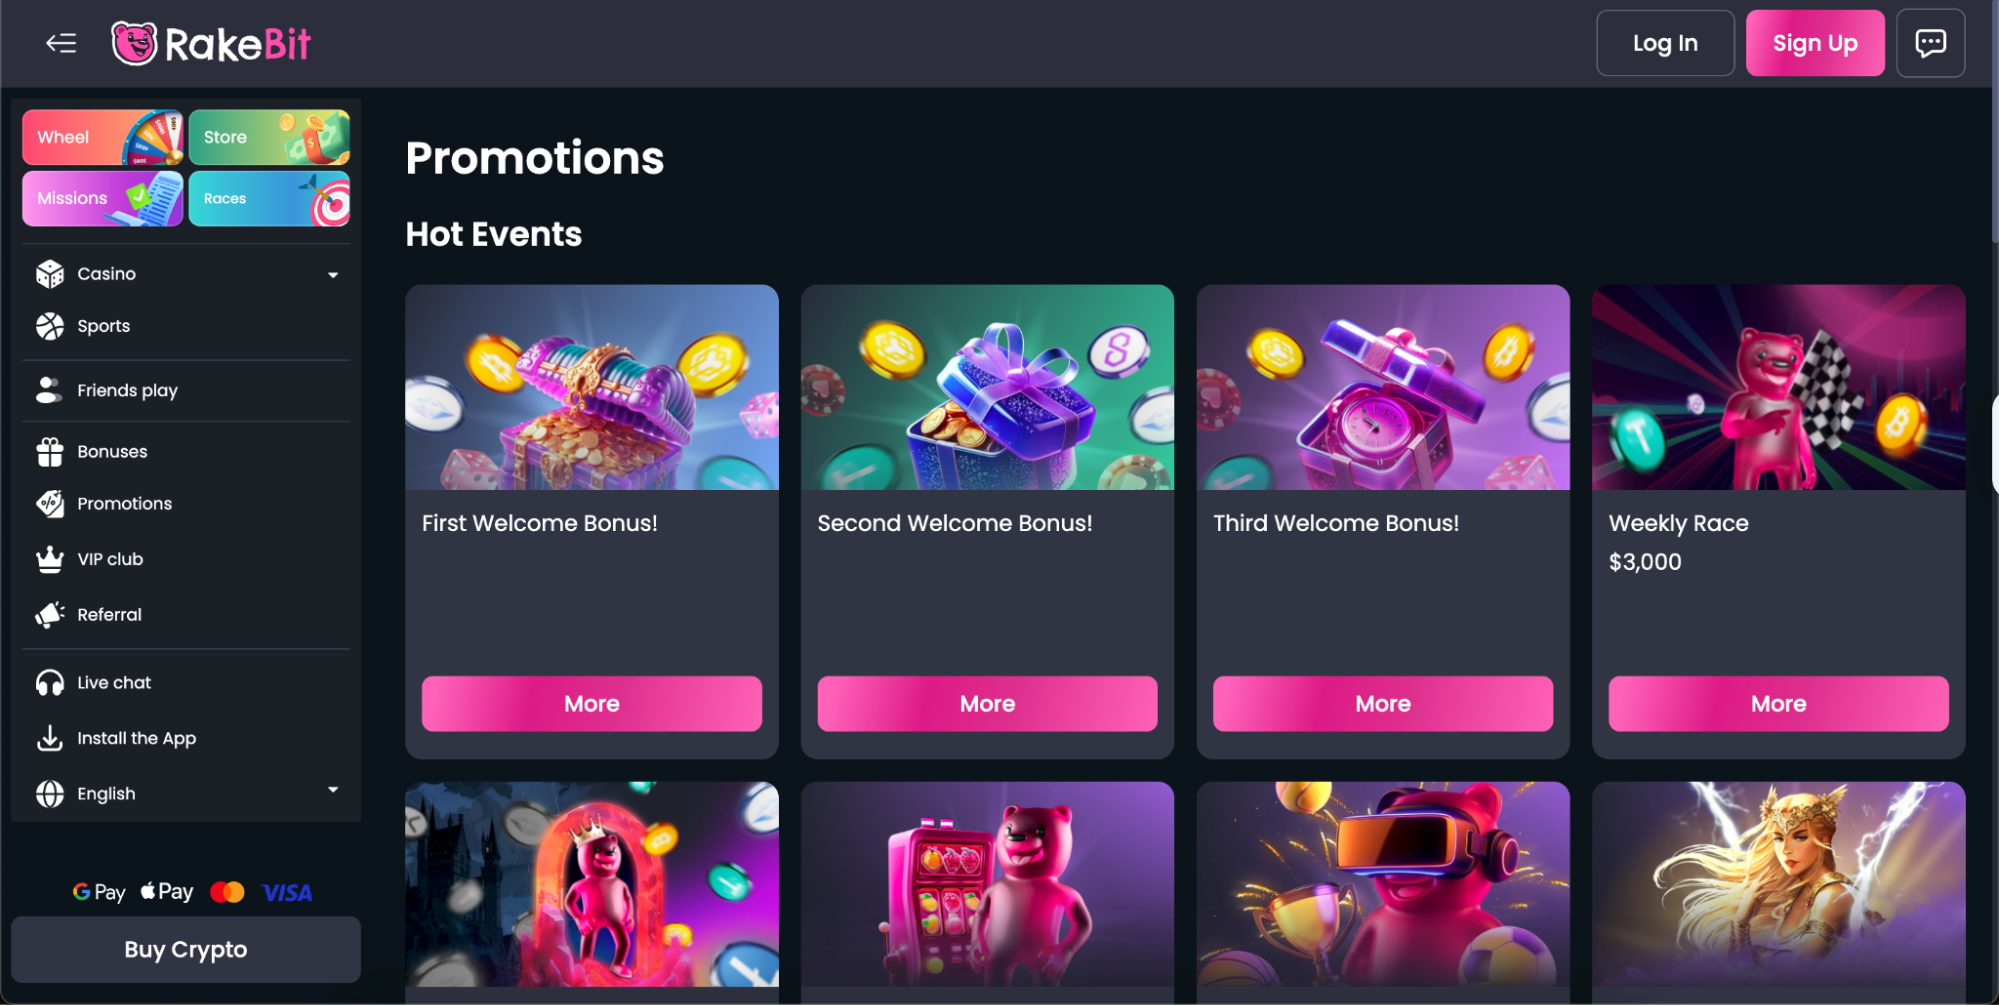
Task: Click the Live chat headset icon
Action: pyautogui.click(x=50, y=683)
